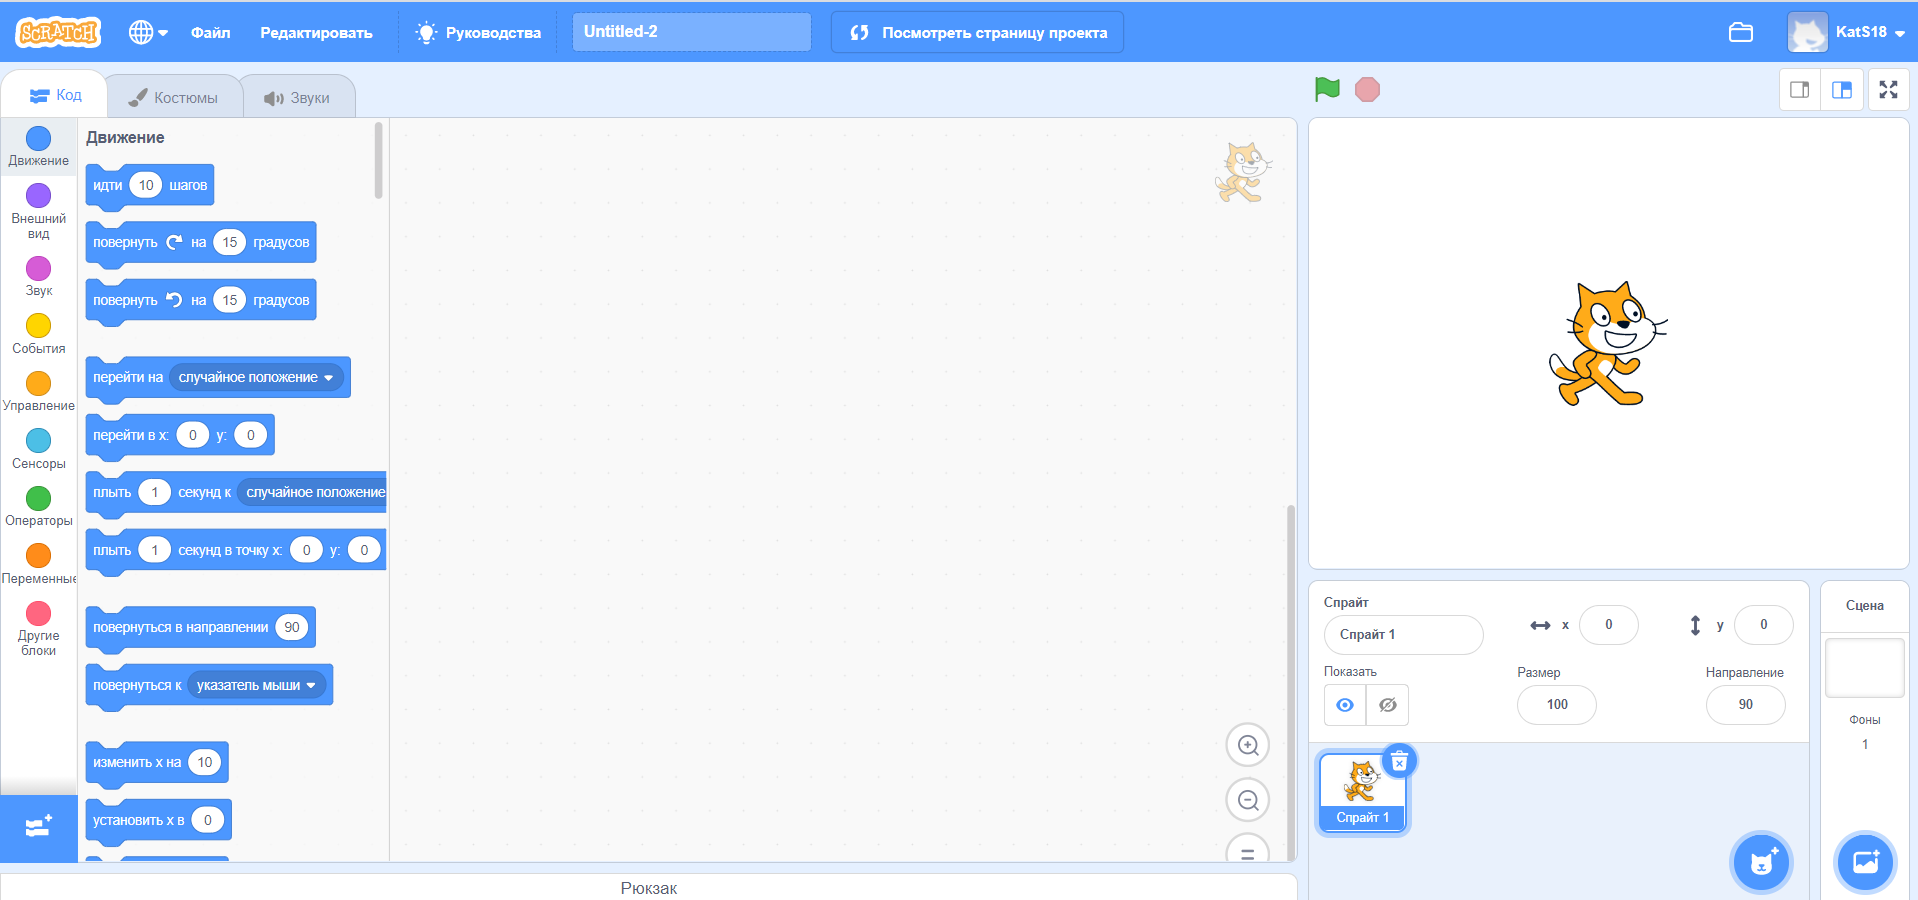This screenshot has height=900, width=1918.
Task: Click the sprite y coordinate field
Action: click(x=1764, y=625)
